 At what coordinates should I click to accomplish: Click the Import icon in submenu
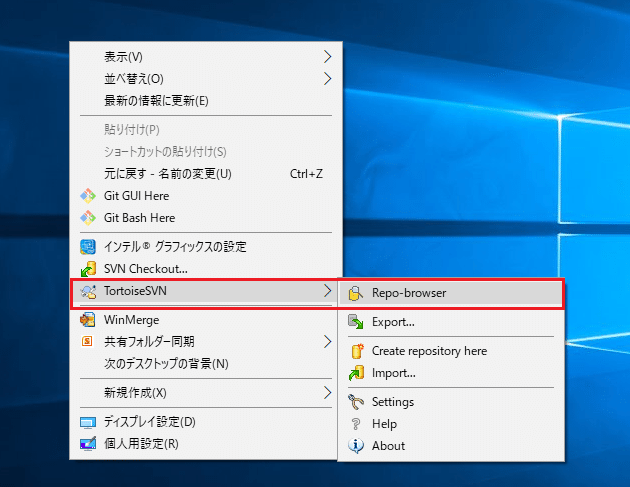coord(356,373)
